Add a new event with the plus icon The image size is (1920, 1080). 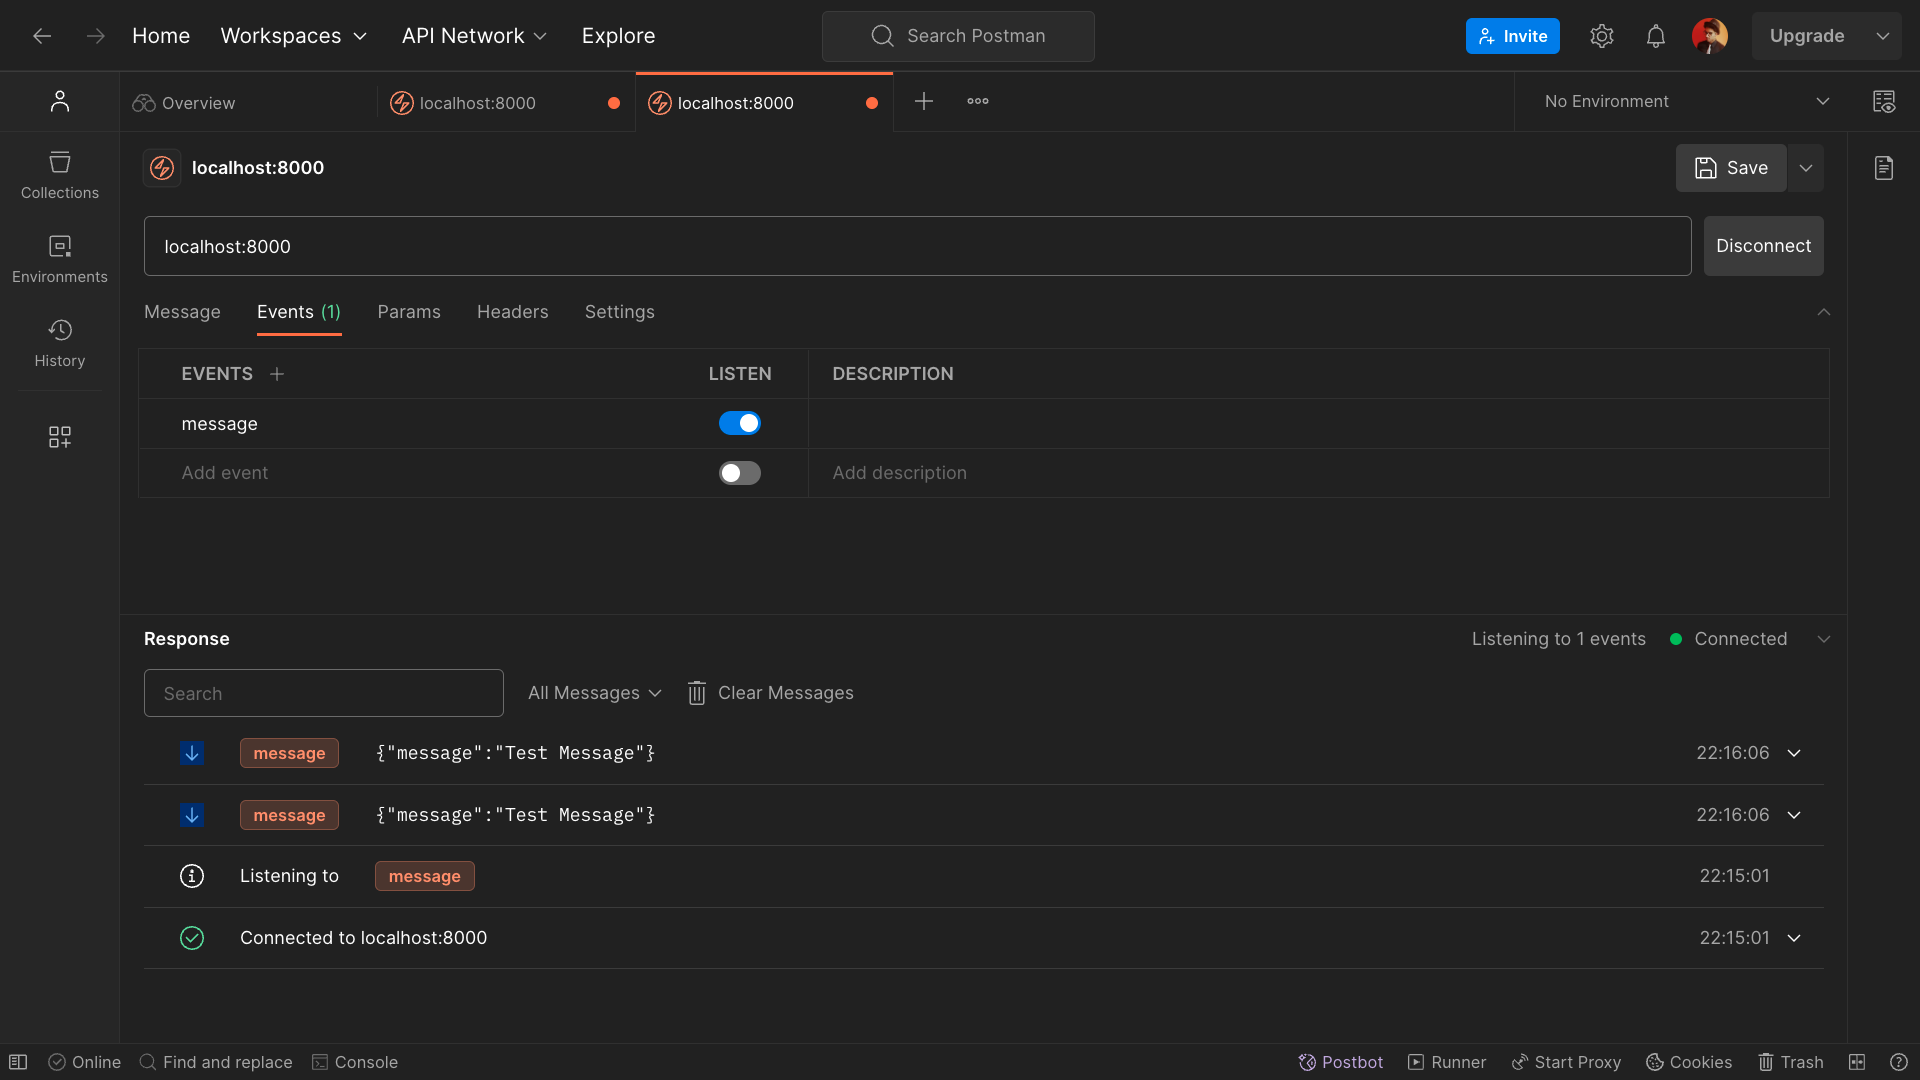coord(277,374)
